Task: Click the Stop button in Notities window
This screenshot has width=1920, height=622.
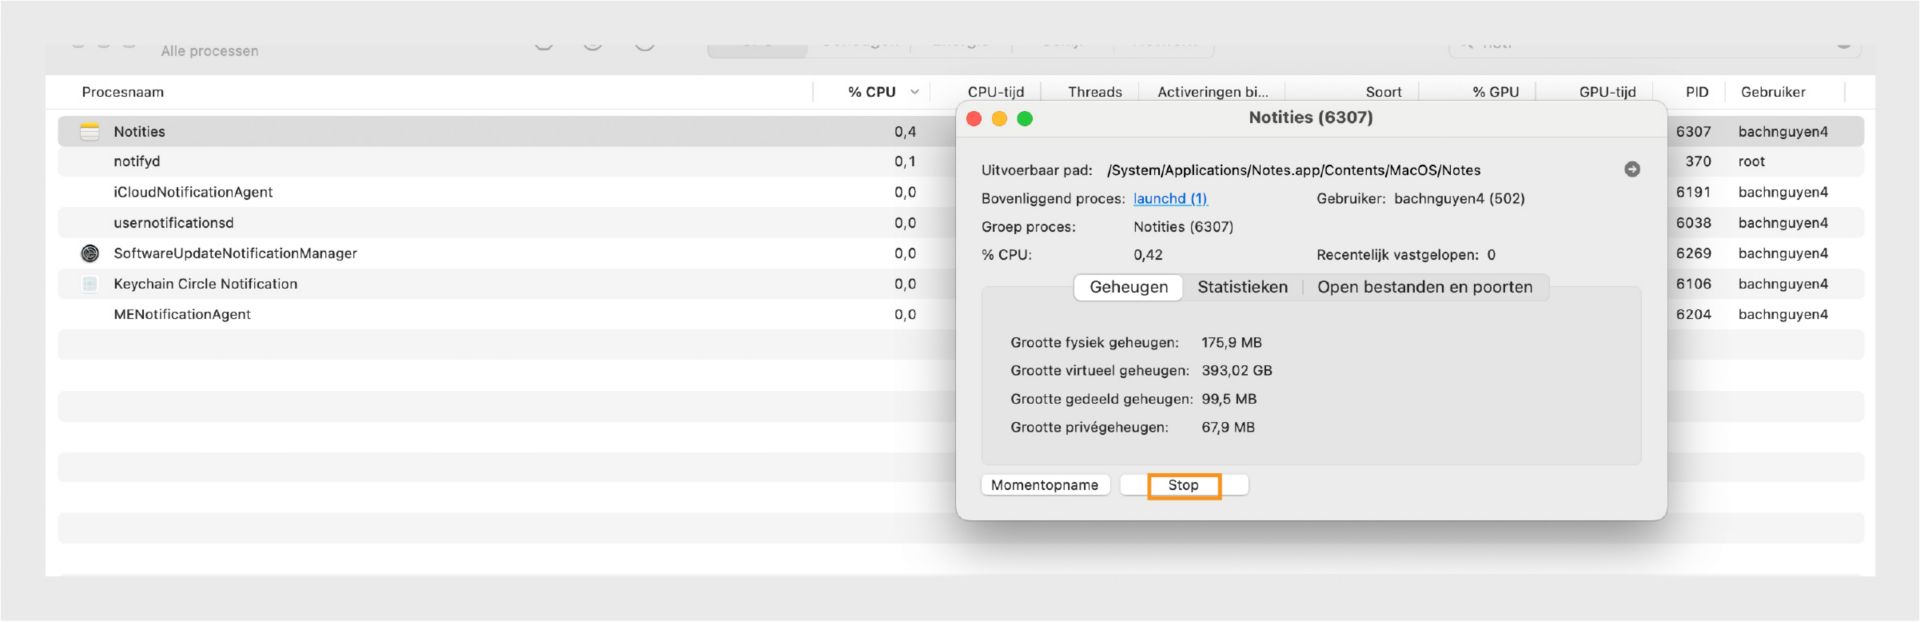Action: tap(1184, 485)
